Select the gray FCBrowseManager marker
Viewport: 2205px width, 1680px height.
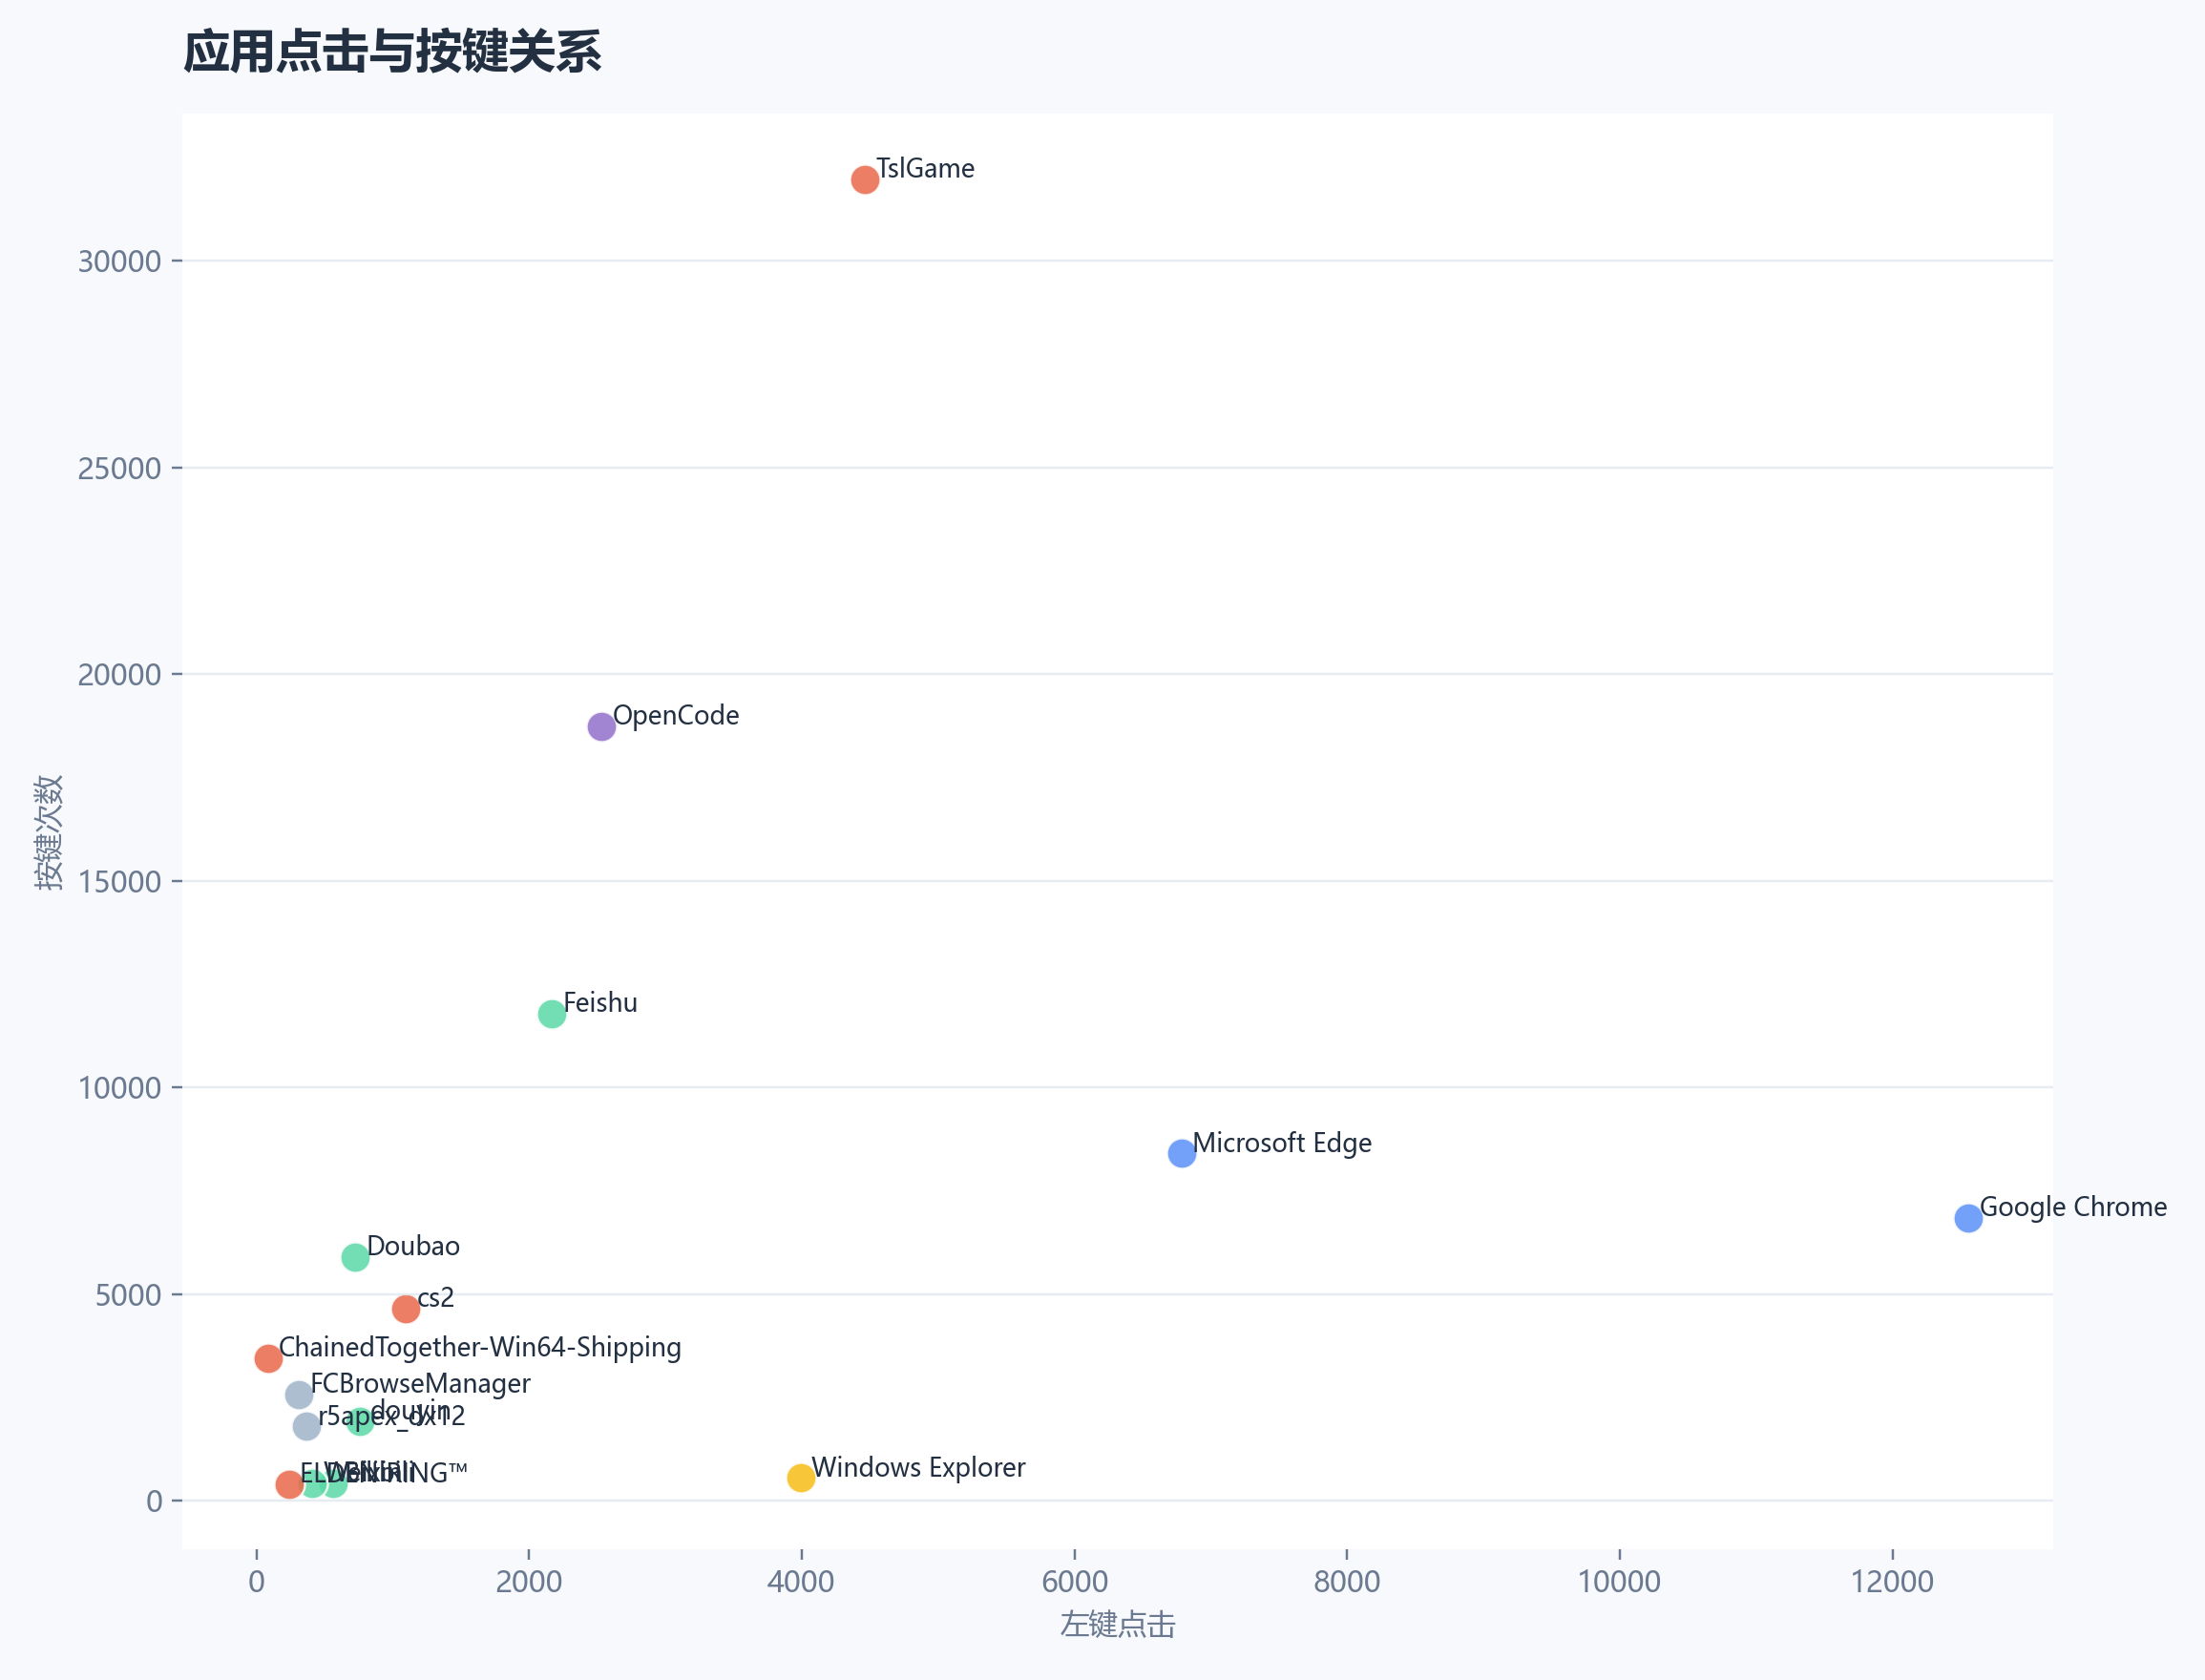[x=299, y=1394]
